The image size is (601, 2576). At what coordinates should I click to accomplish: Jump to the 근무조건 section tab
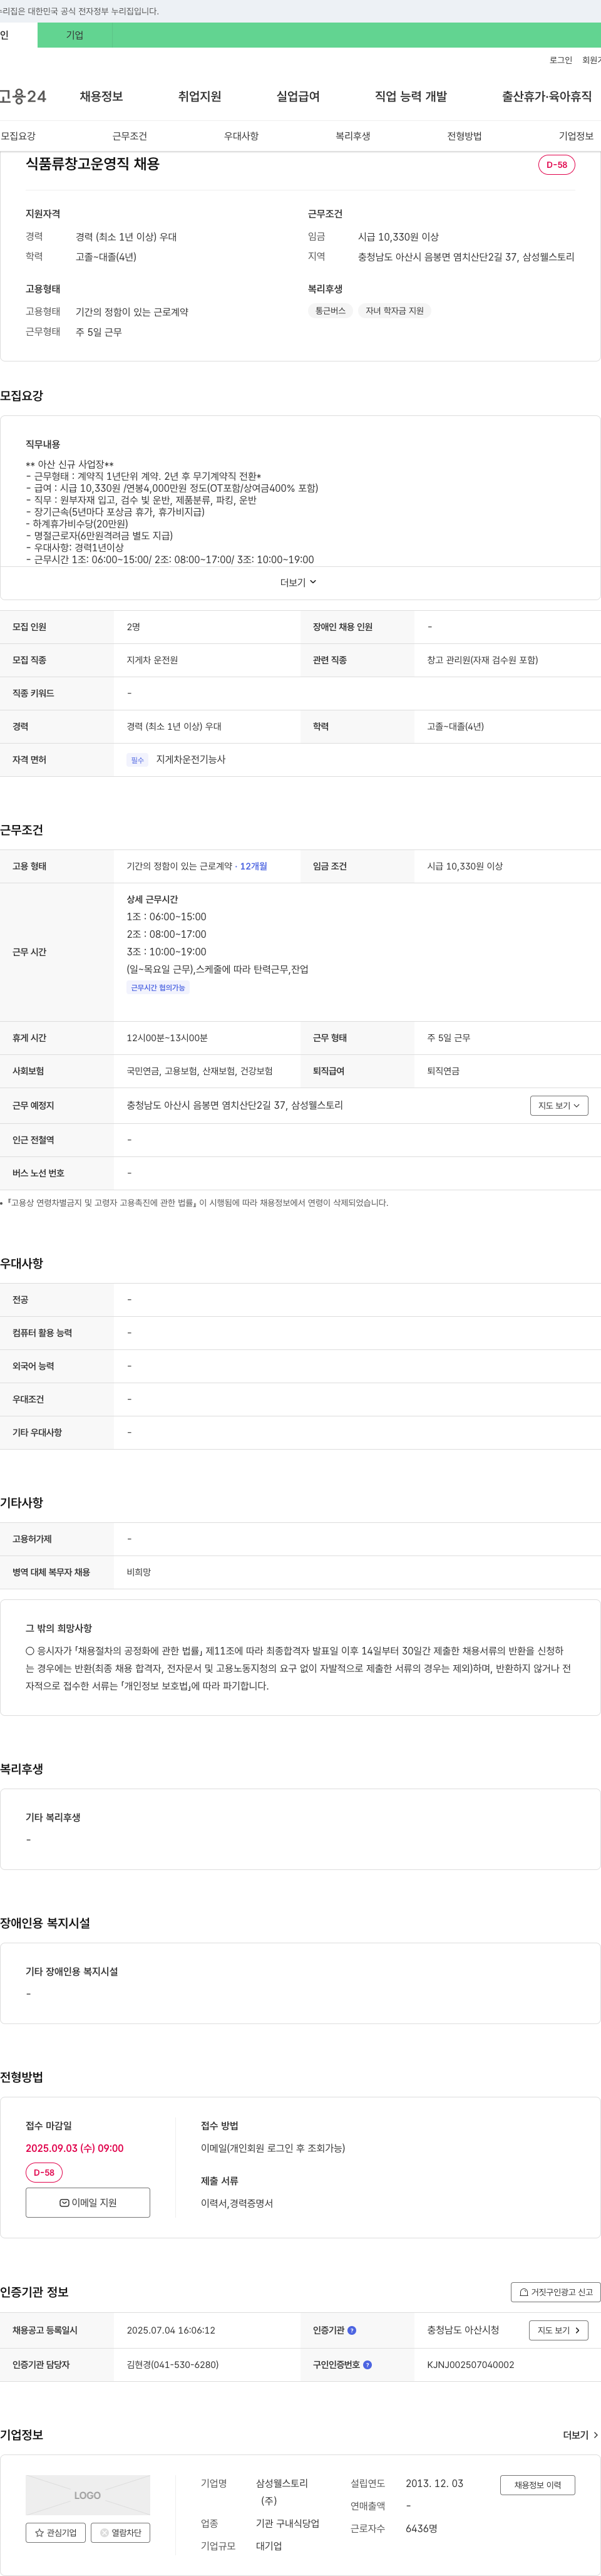129,136
